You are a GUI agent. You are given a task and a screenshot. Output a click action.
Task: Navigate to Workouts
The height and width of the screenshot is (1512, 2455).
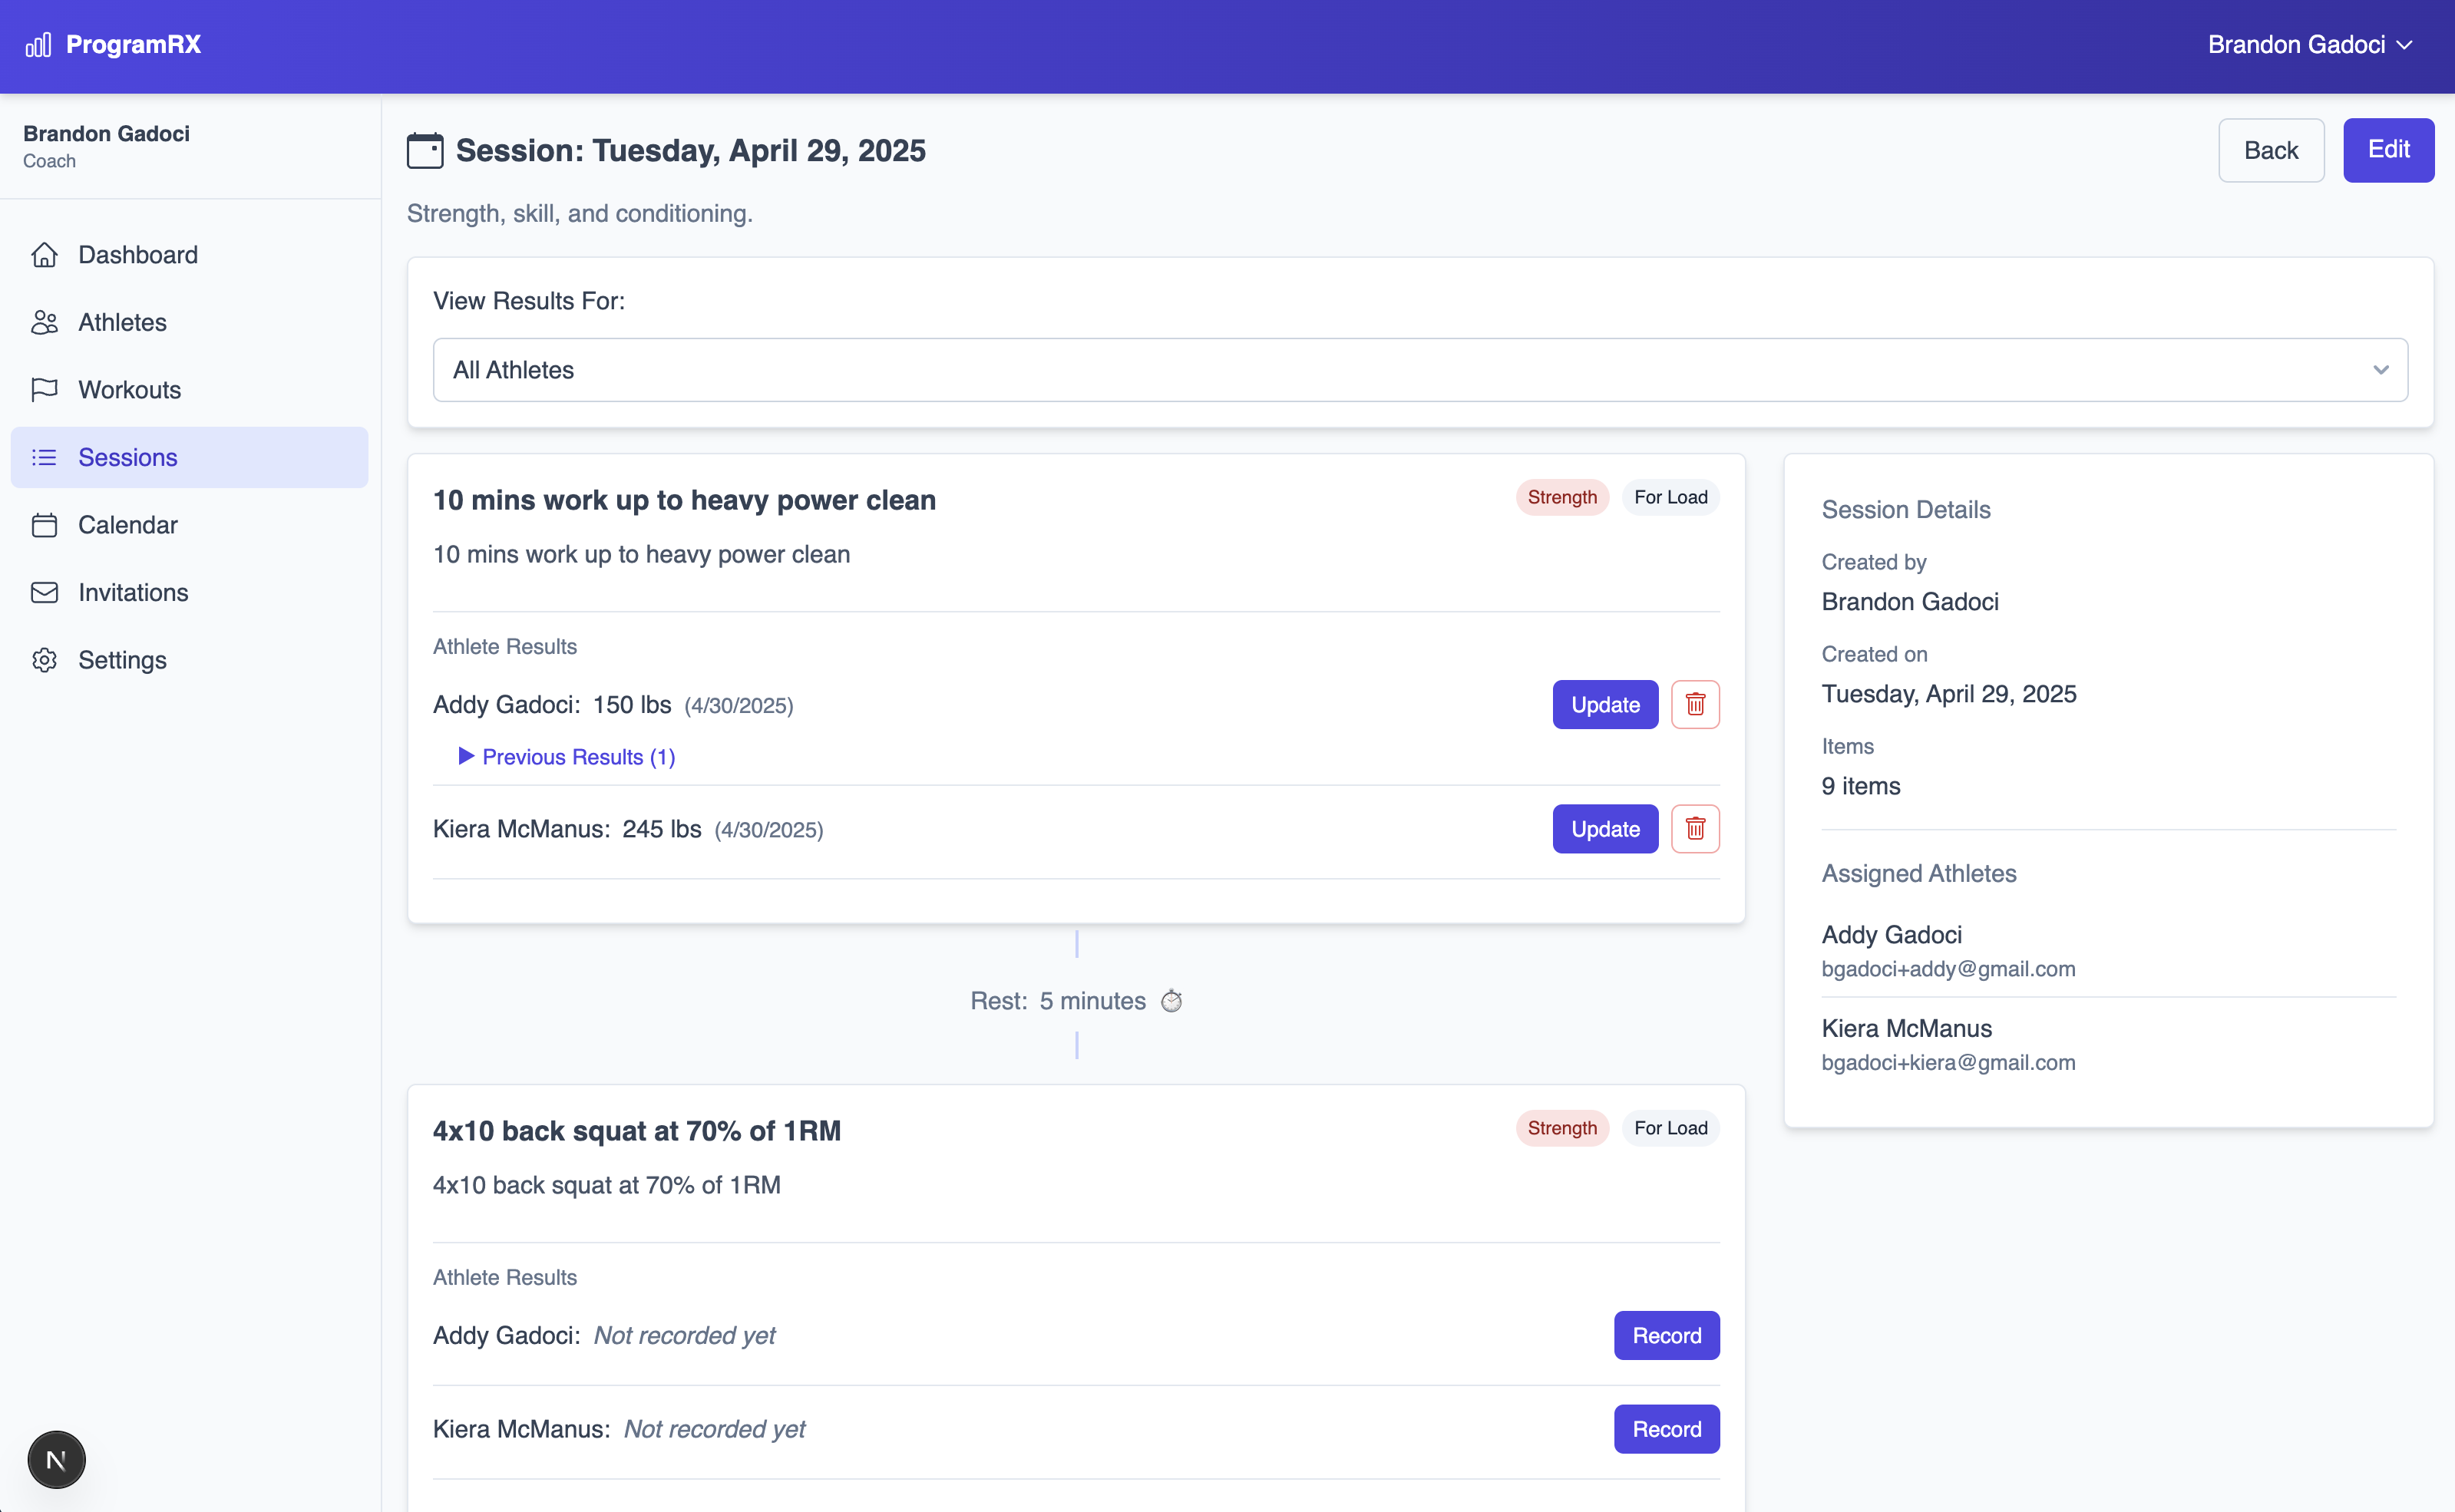tap(189, 390)
